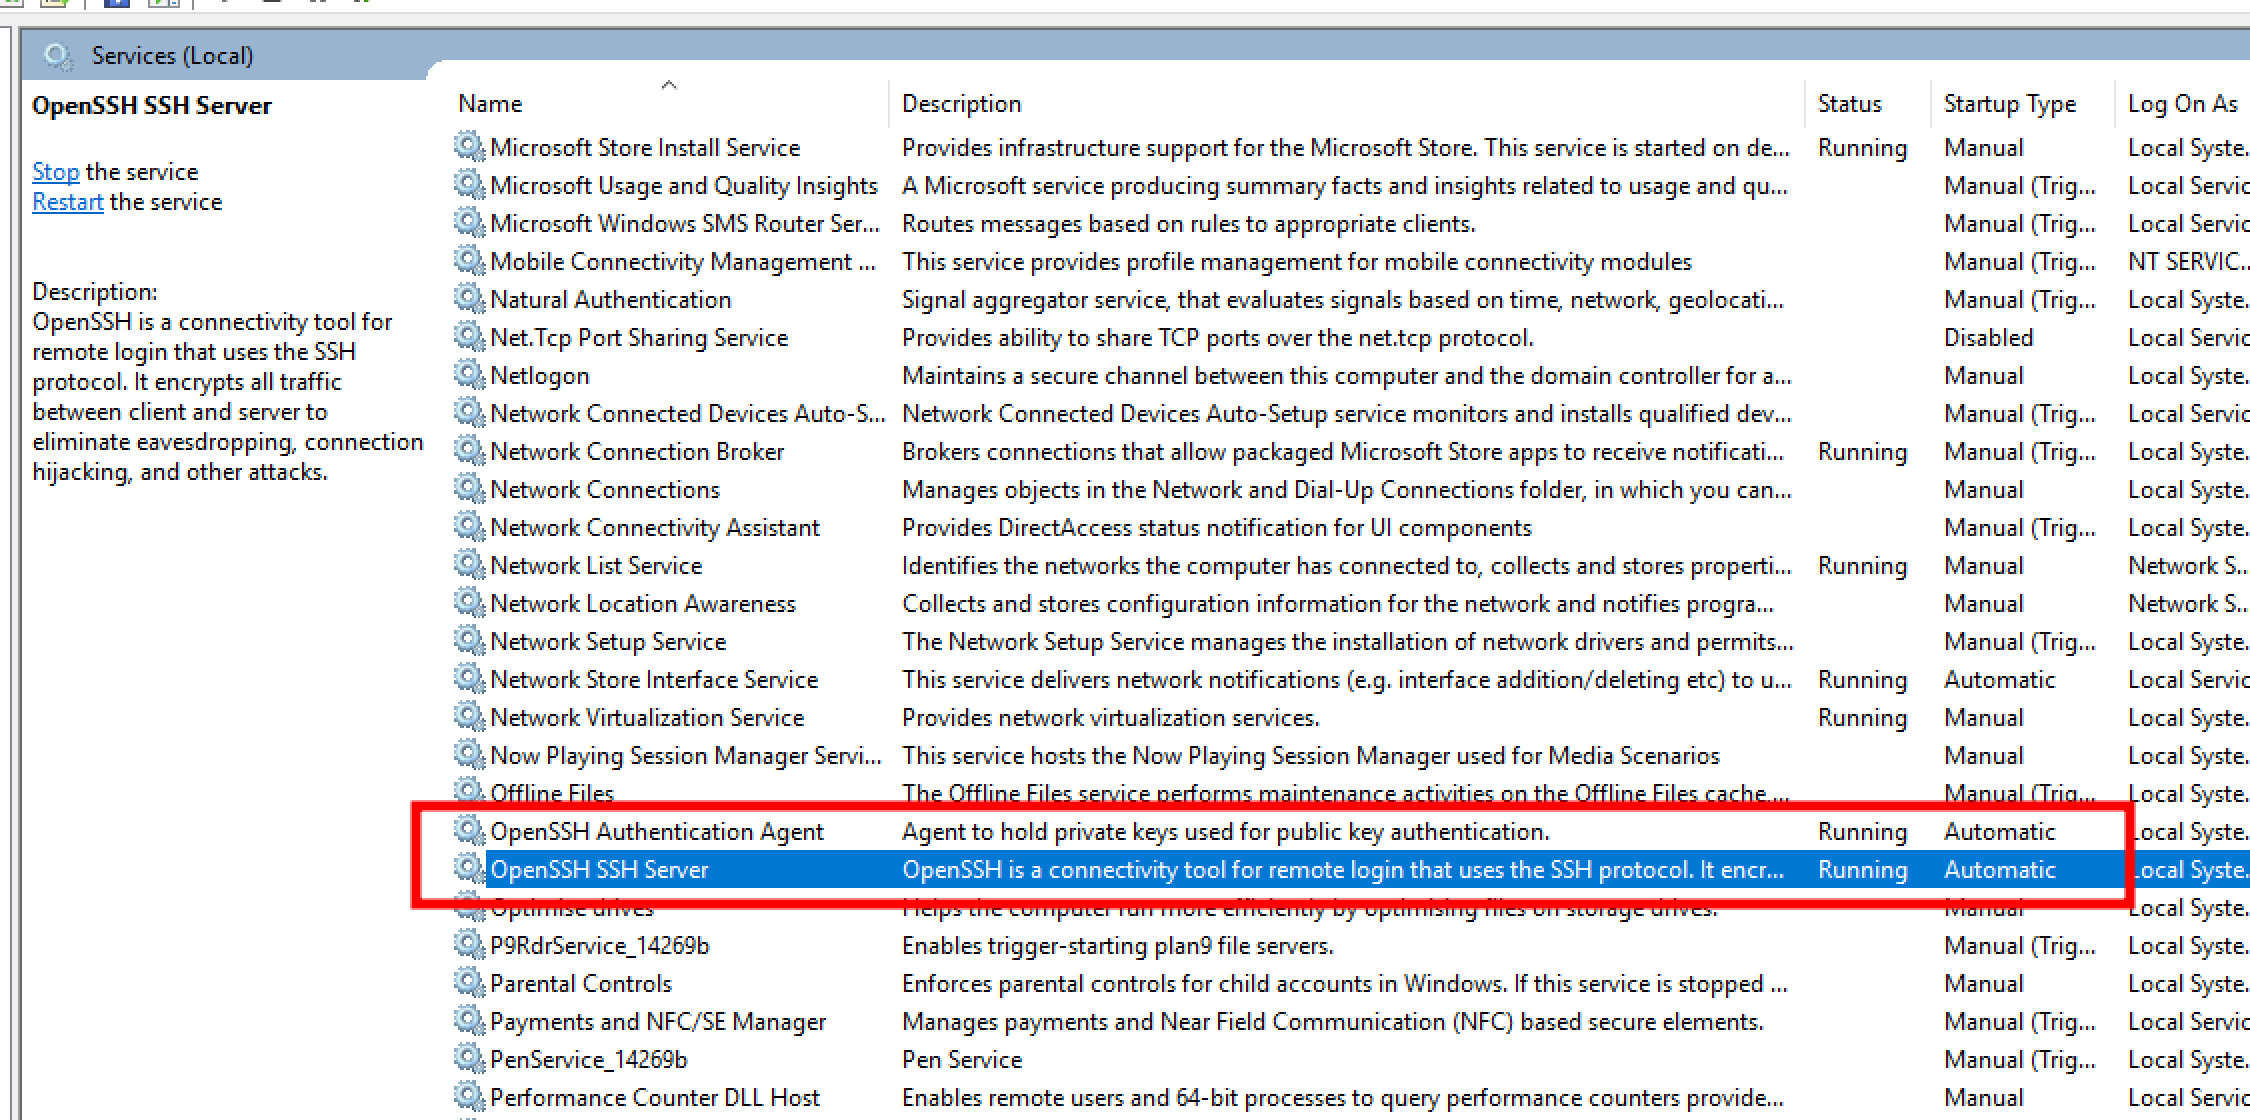The height and width of the screenshot is (1120, 2250).
Task: Click gear icon next to PenService_14269b
Action: 468,1058
